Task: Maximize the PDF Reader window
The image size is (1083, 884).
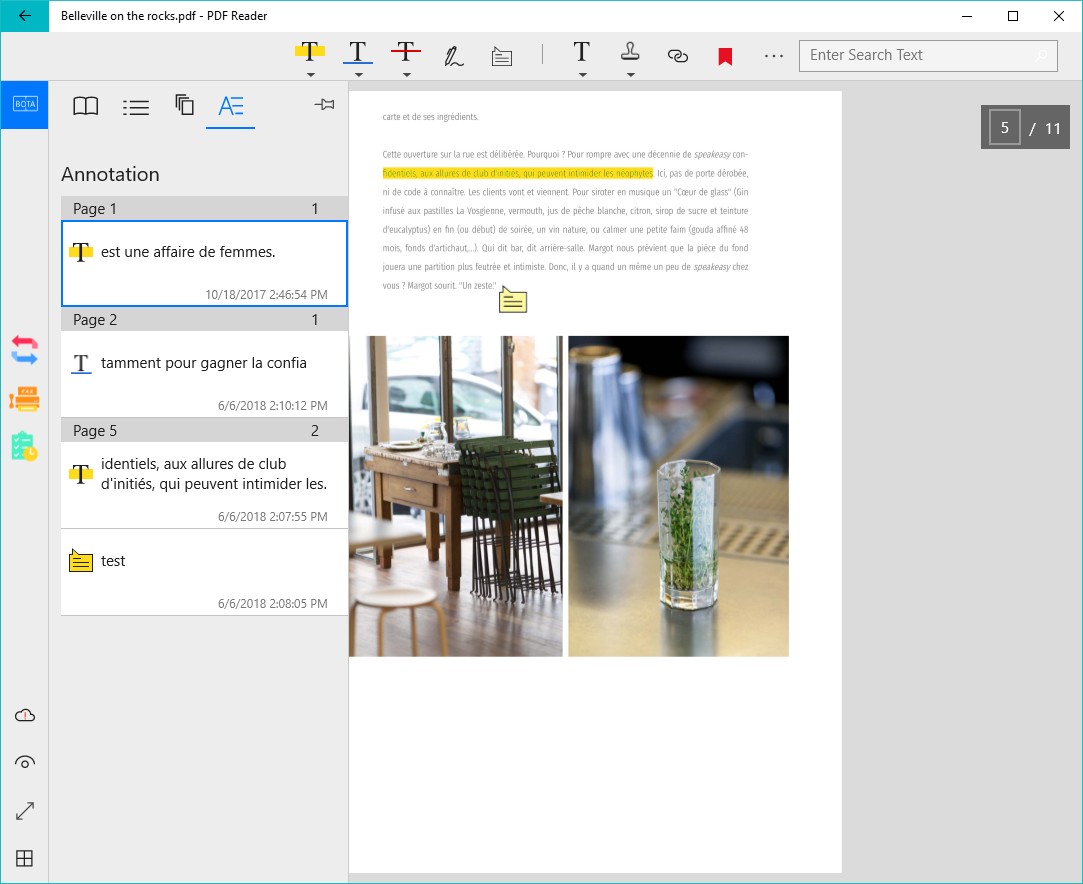Action: (1013, 16)
